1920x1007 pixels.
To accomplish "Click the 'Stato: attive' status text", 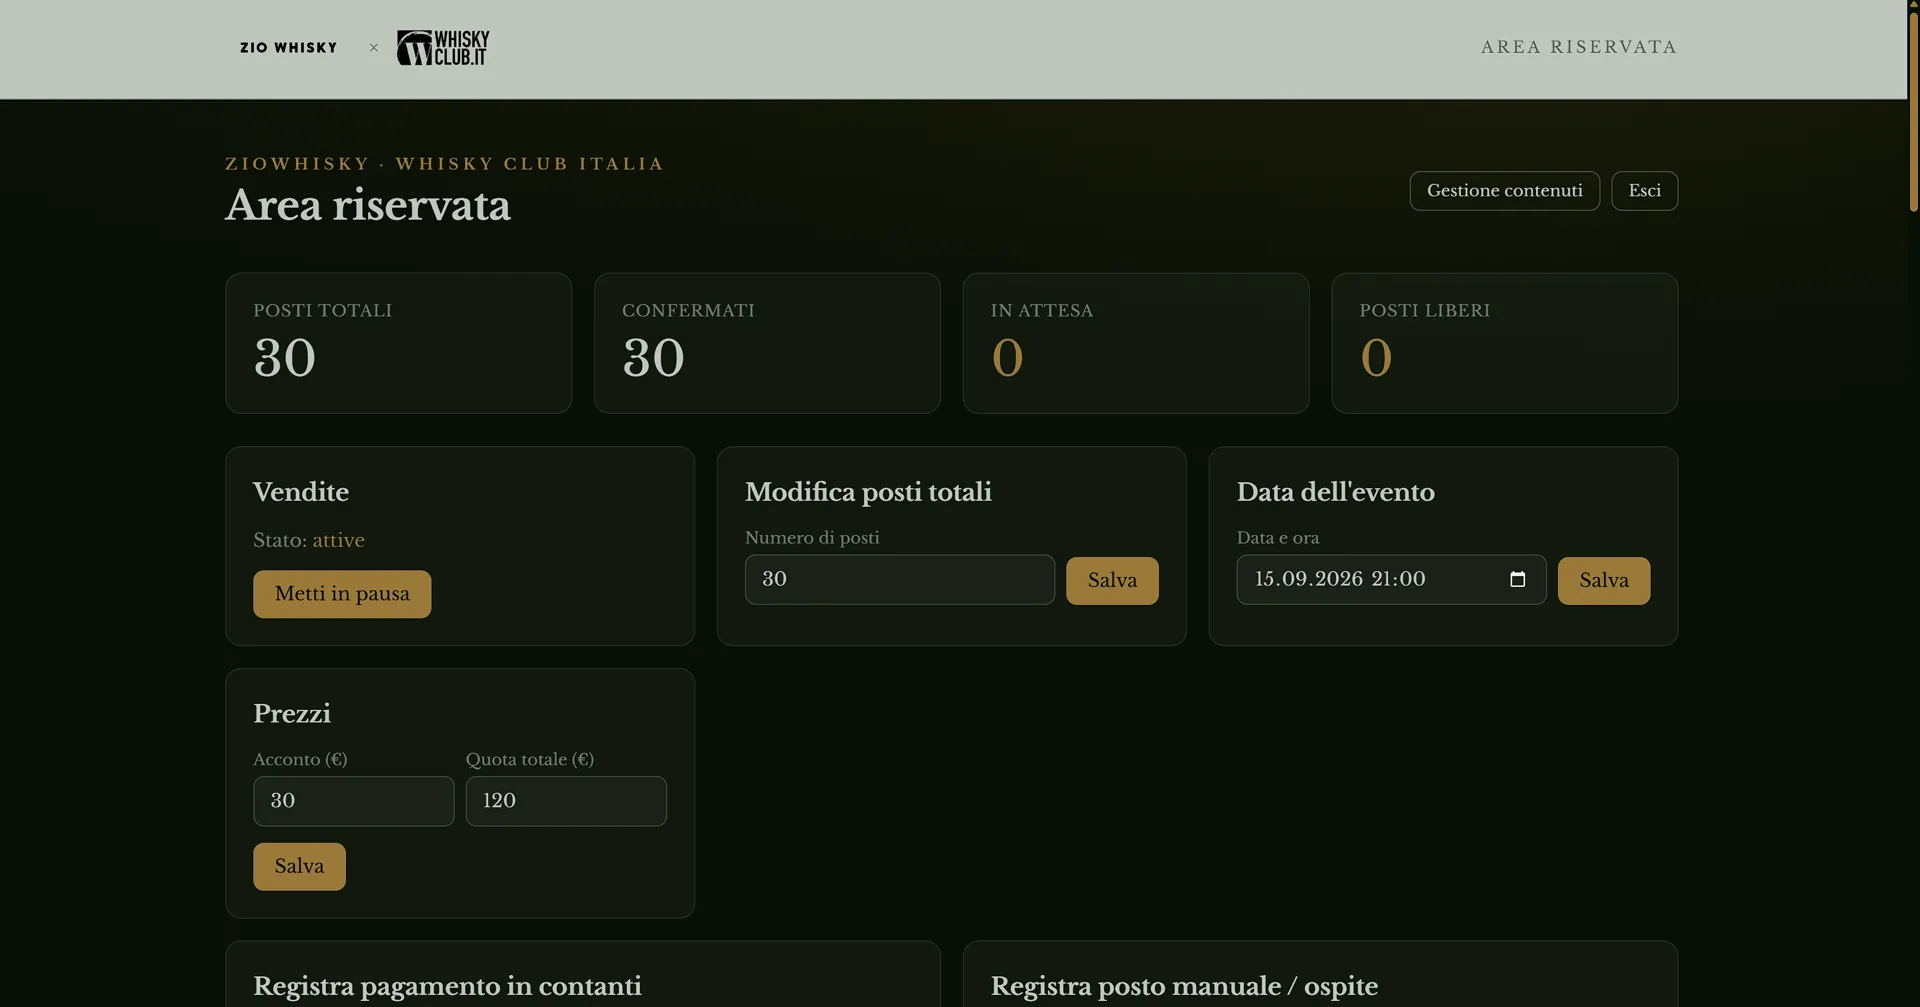I will (309, 540).
